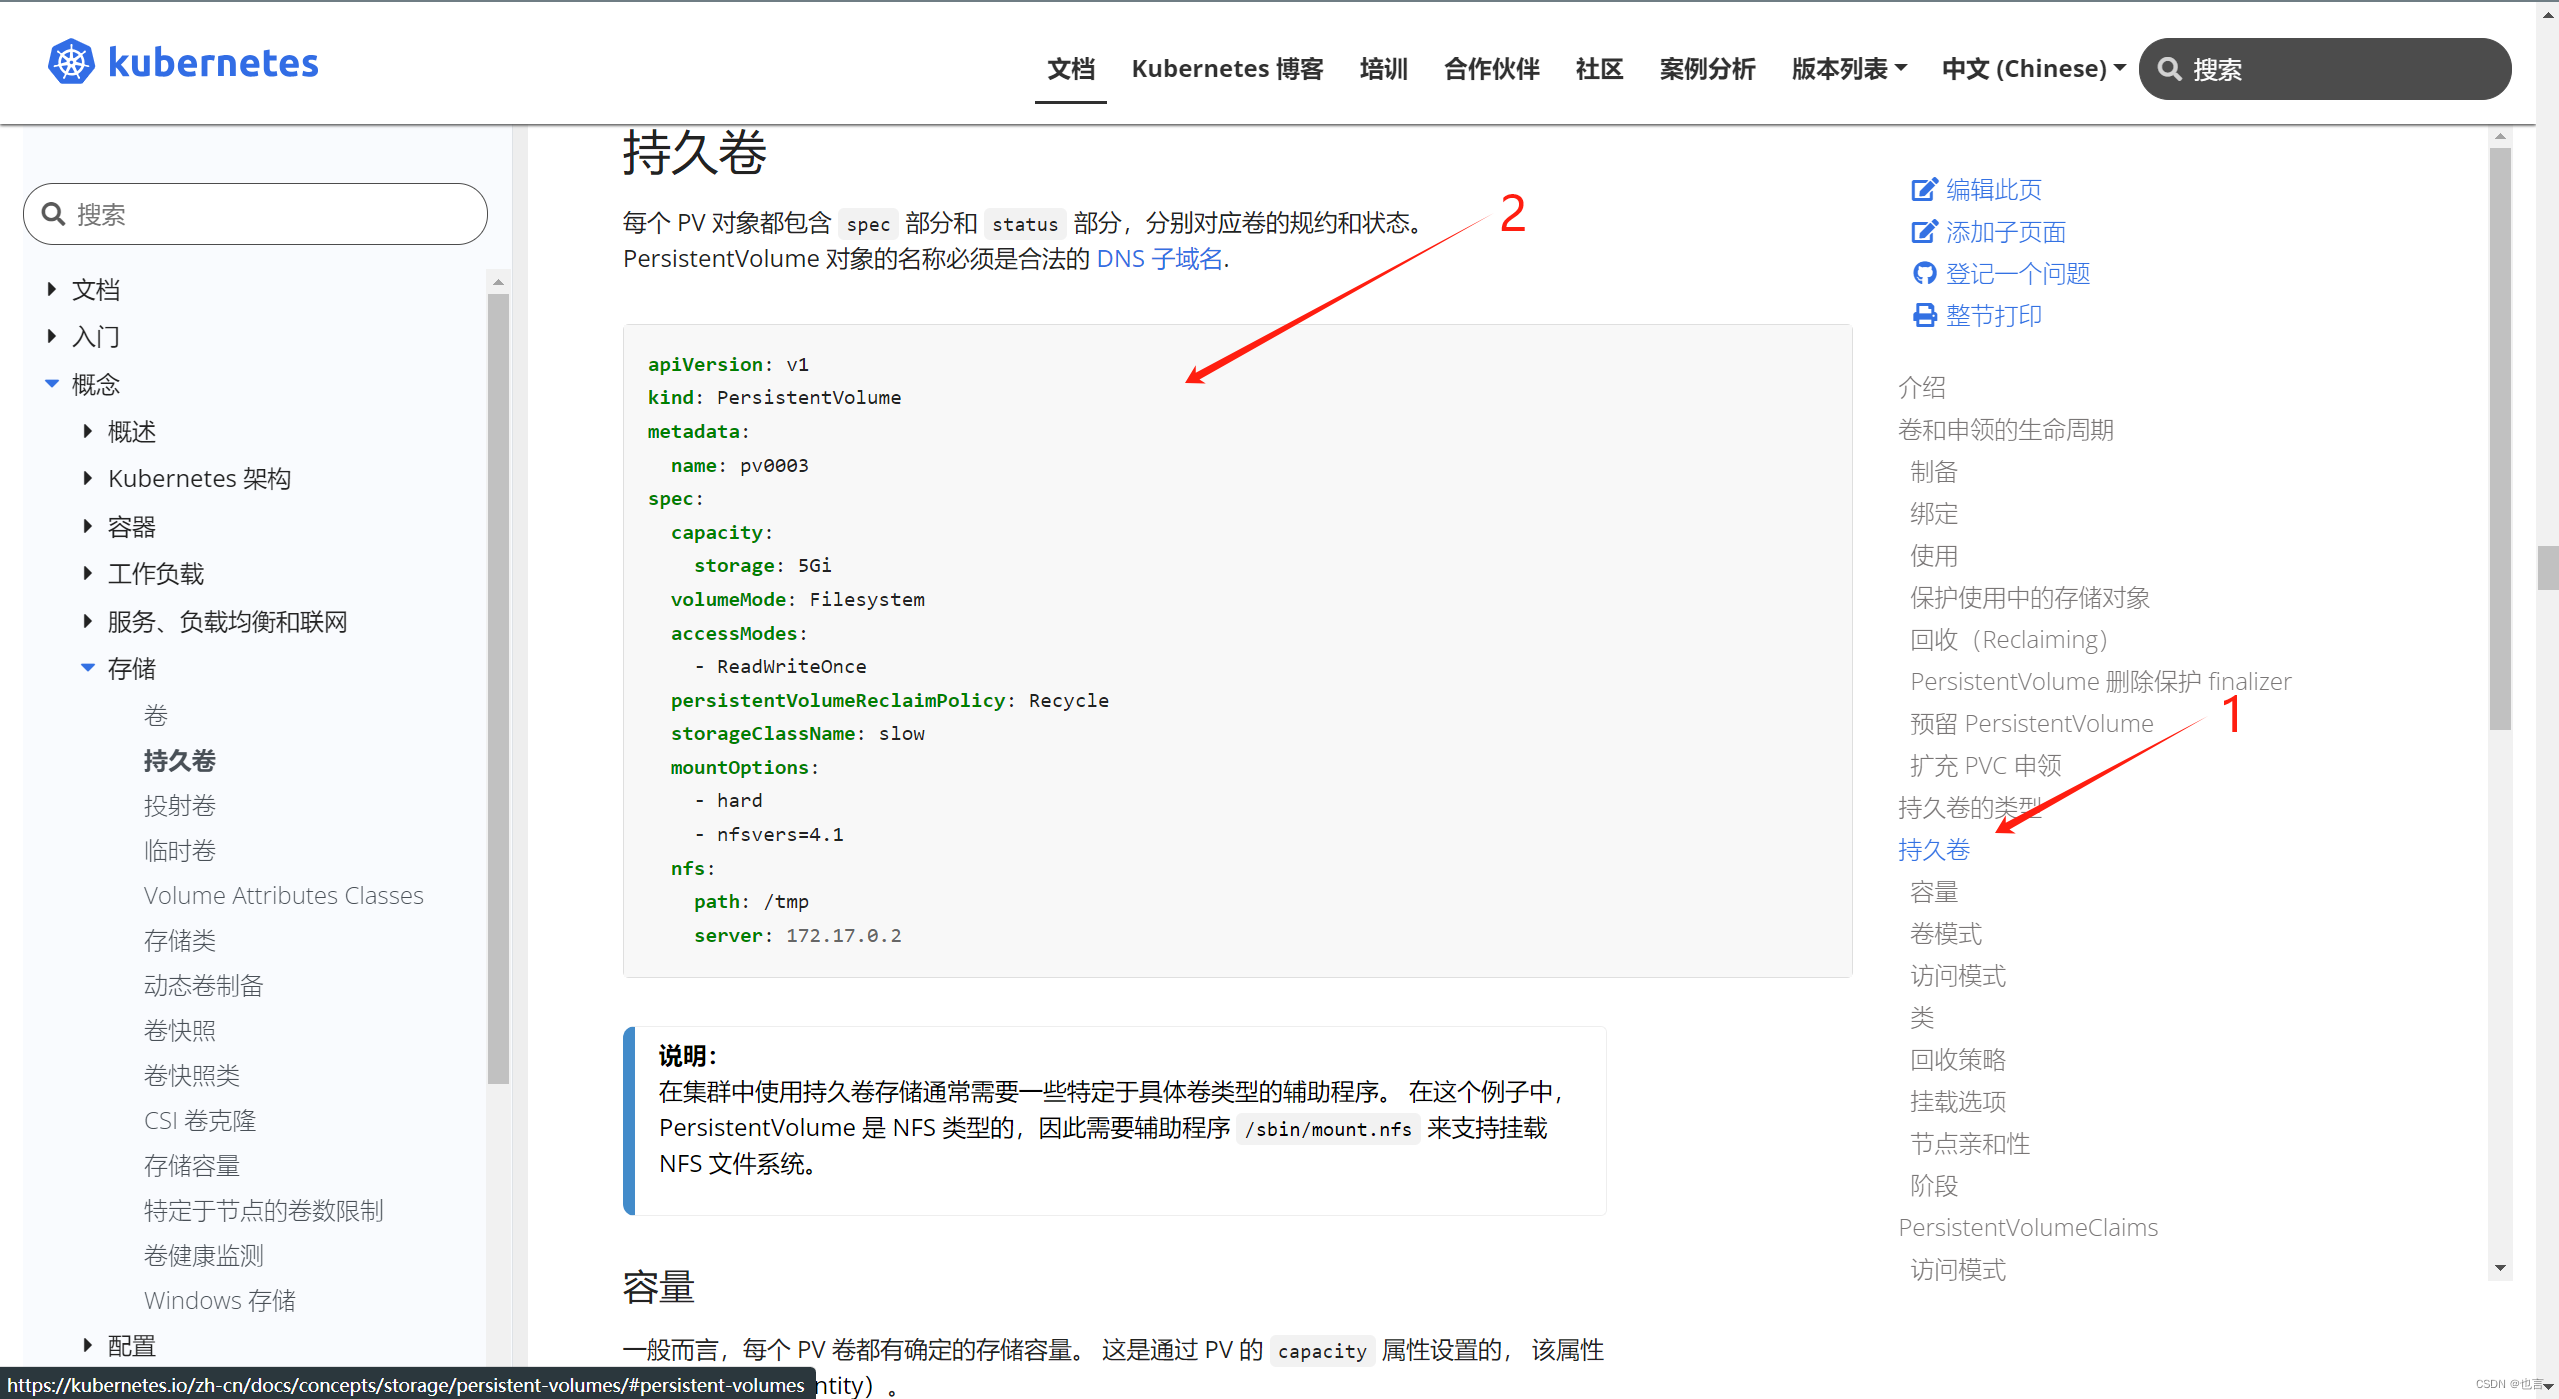Go to 培训 in the navbar
Image resolution: width=2559 pixels, height=1399 pixels.
pyautogui.click(x=1384, y=68)
